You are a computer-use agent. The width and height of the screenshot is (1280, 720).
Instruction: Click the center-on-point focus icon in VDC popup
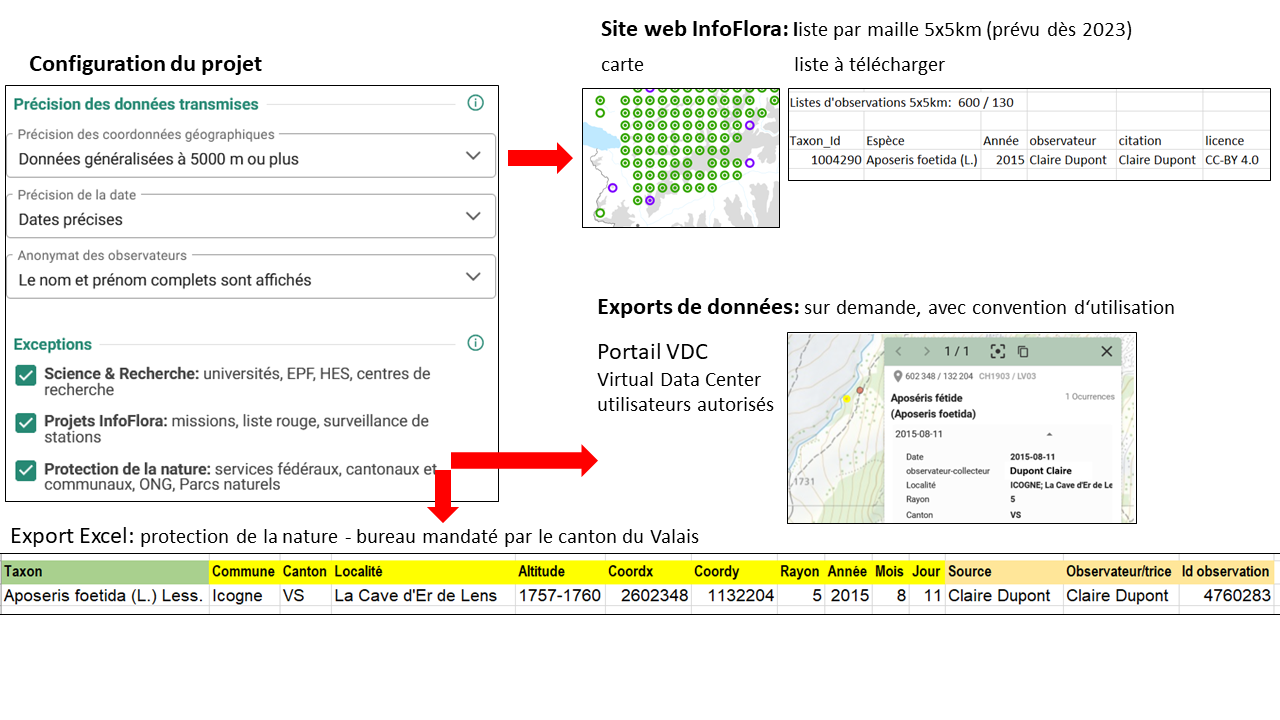pos(997,351)
